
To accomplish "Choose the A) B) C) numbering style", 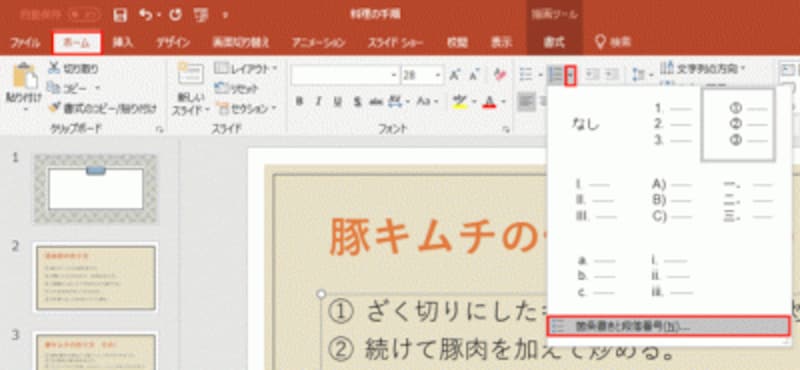I will (x=672, y=201).
